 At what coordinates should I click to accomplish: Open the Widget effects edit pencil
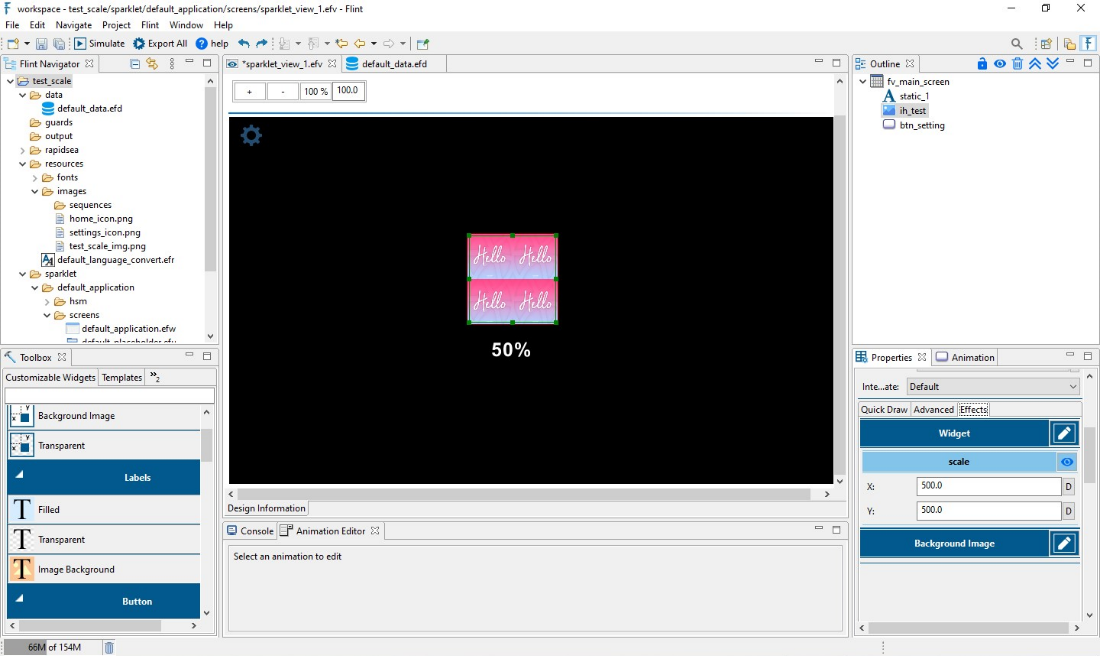(1064, 433)
